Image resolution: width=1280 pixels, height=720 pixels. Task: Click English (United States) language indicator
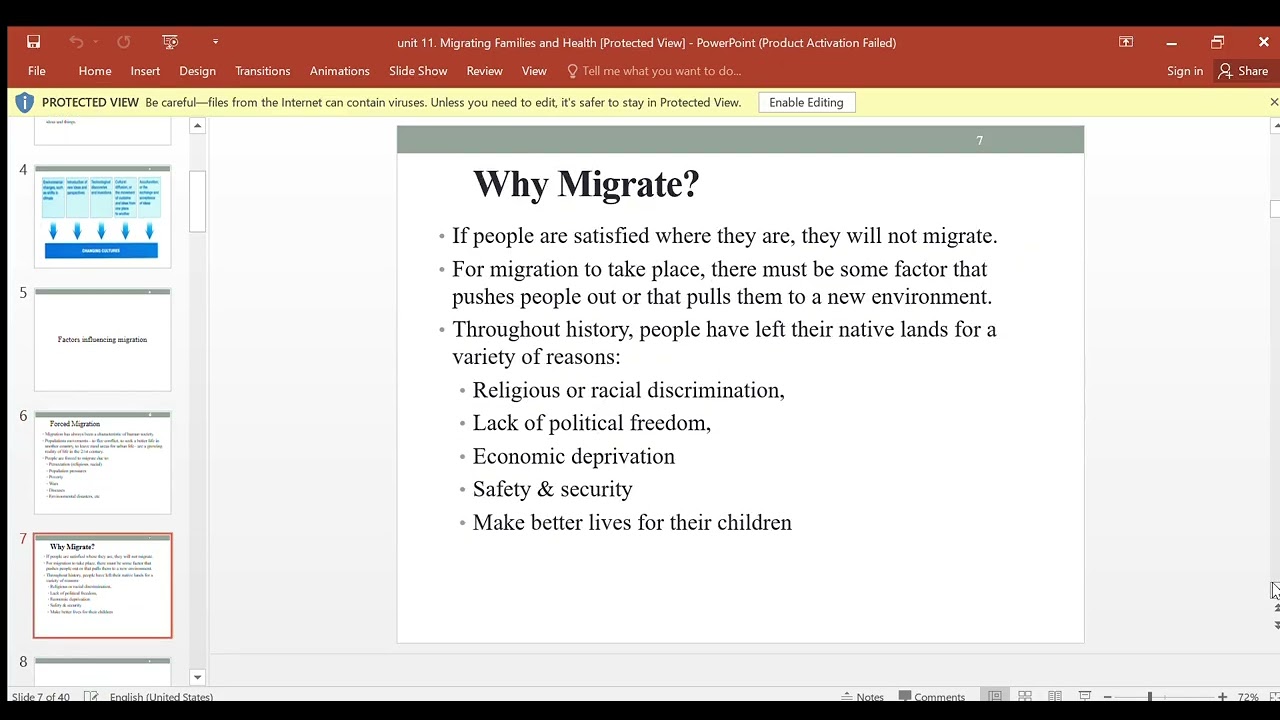coord(161,697)
